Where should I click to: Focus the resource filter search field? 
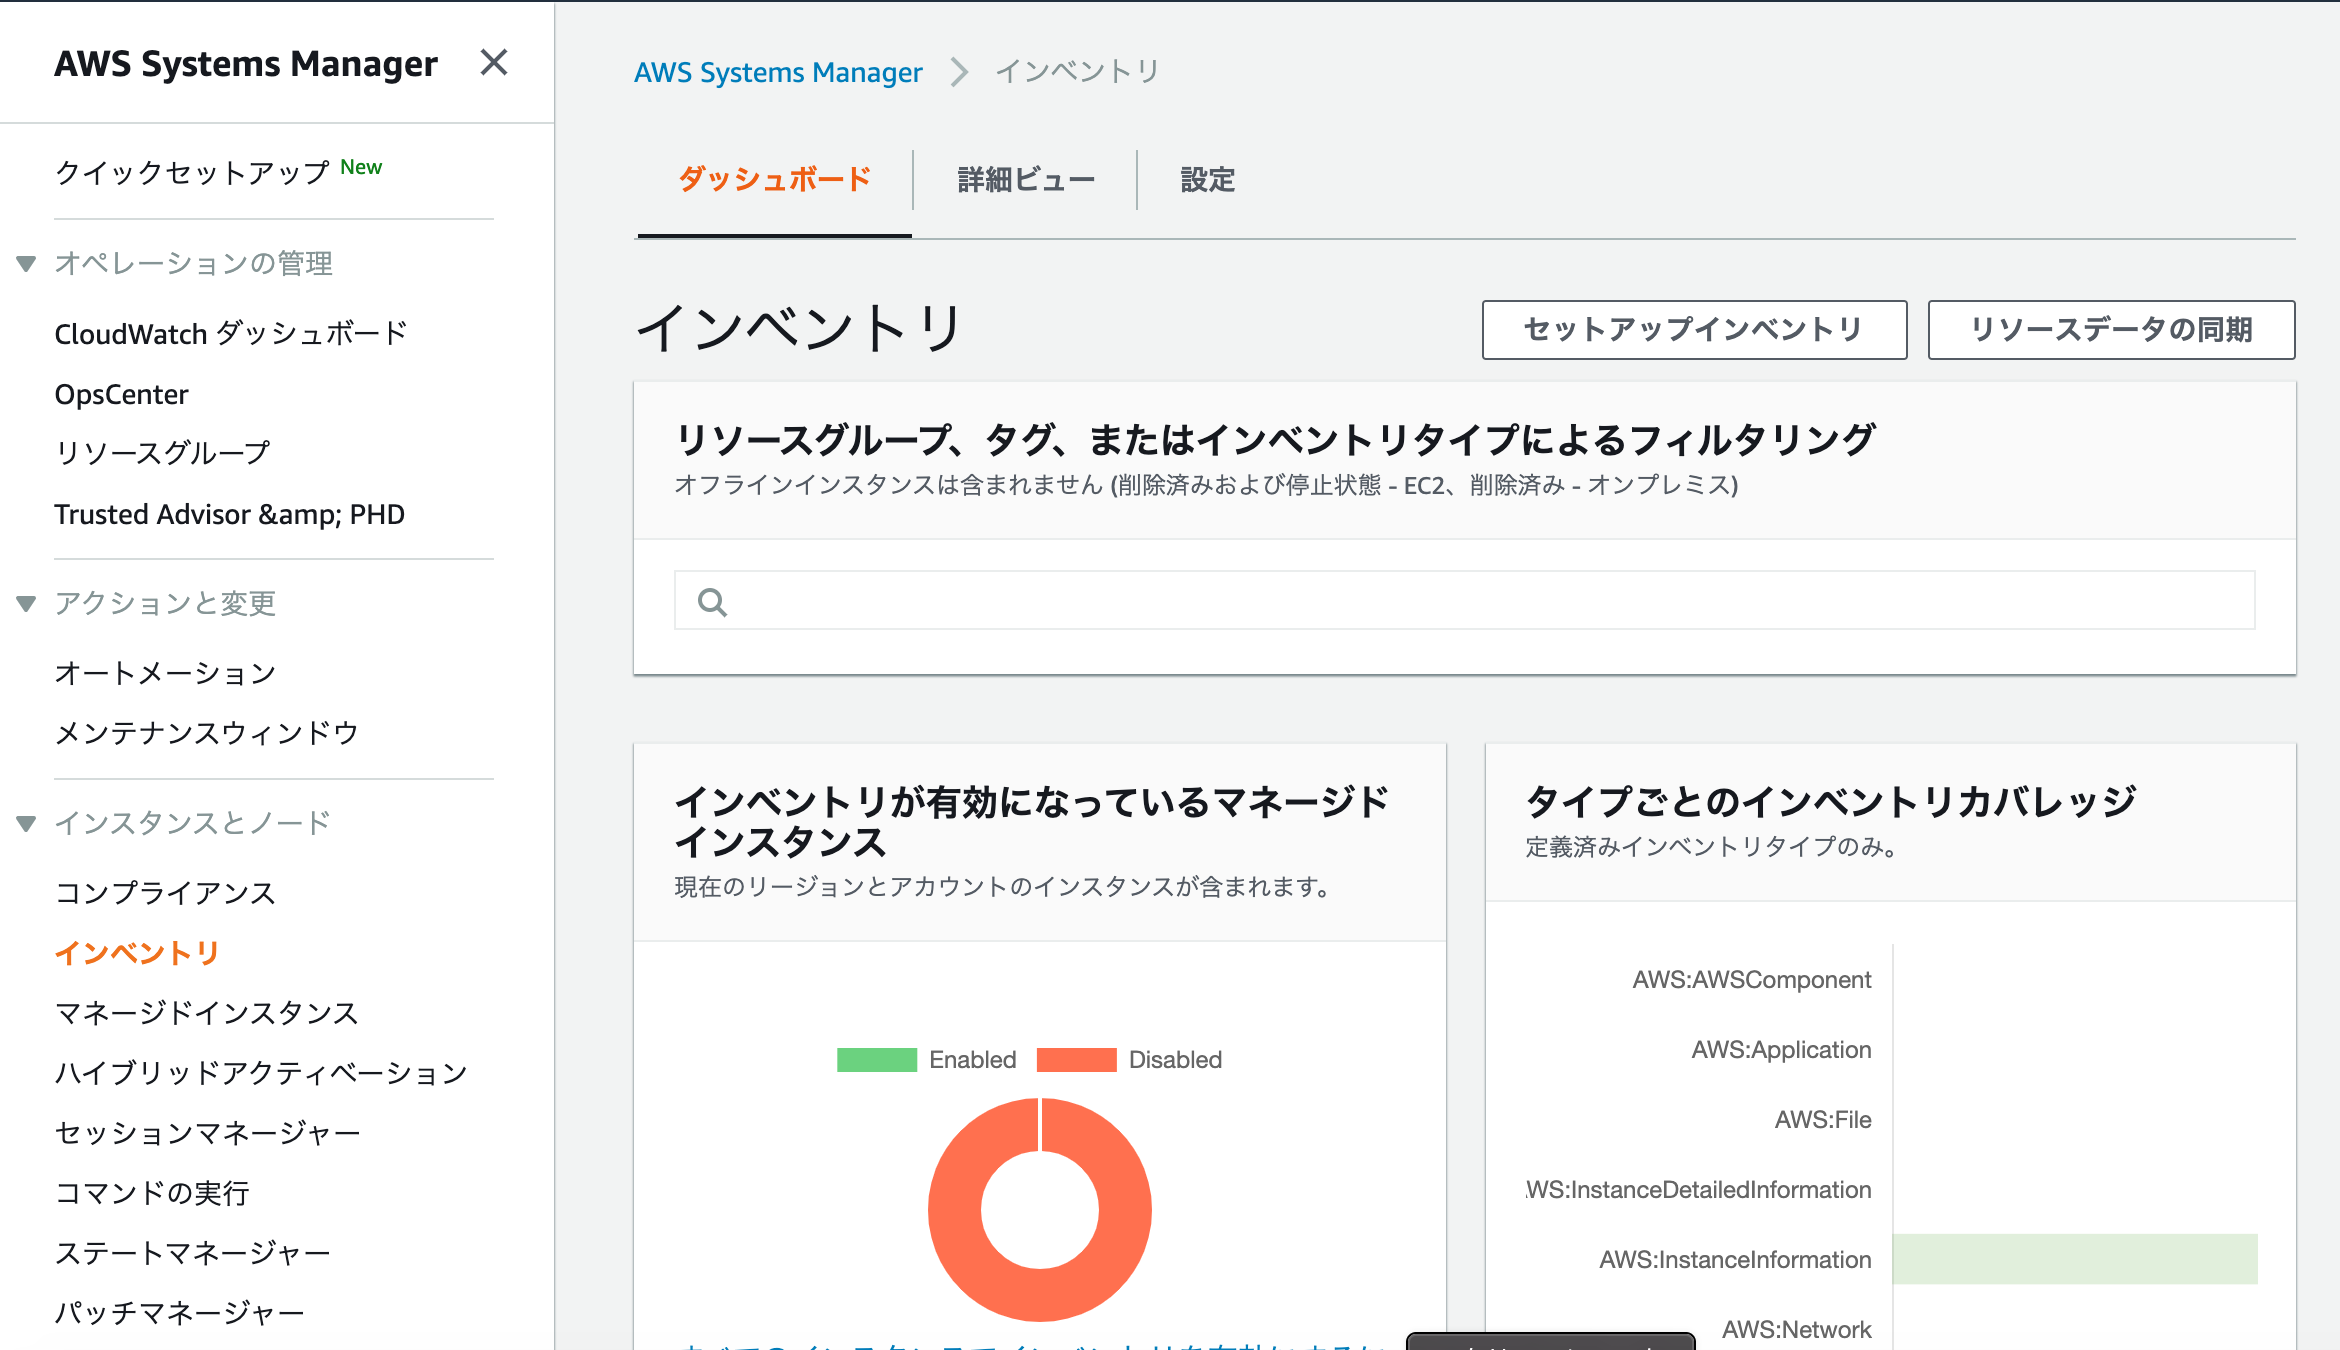pyautogui.click(x=1464, y=600)
